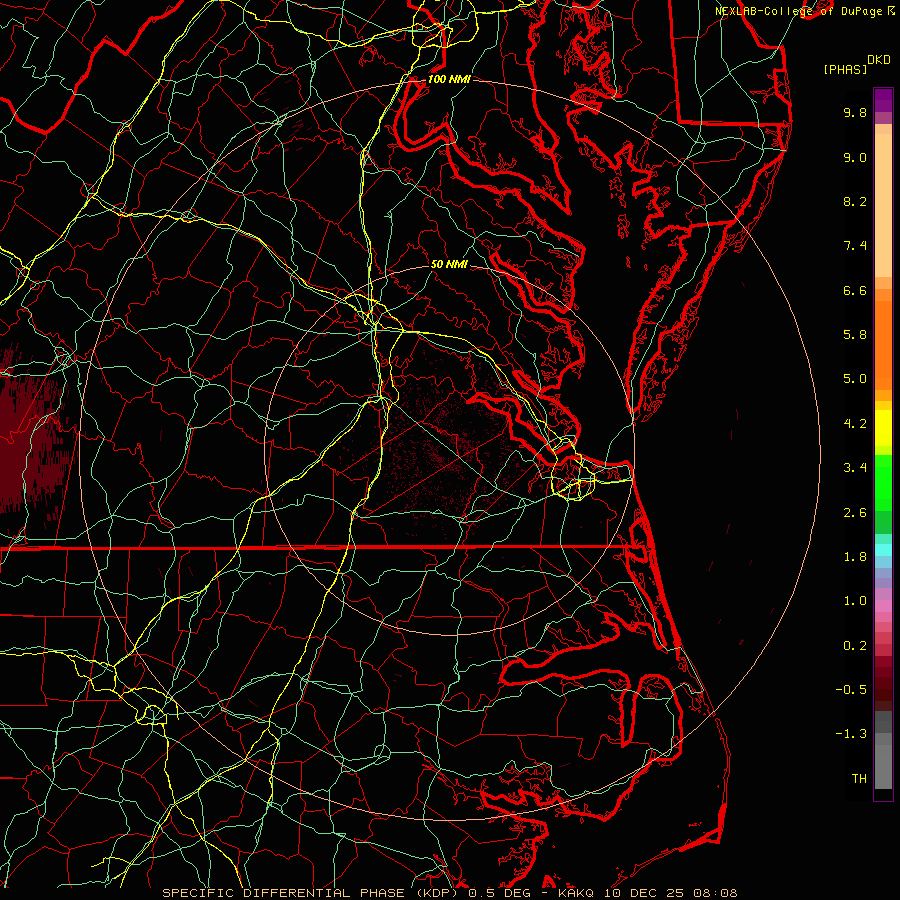
Task: Click the [PHAS] units label
Action: [x=845, y=70]
